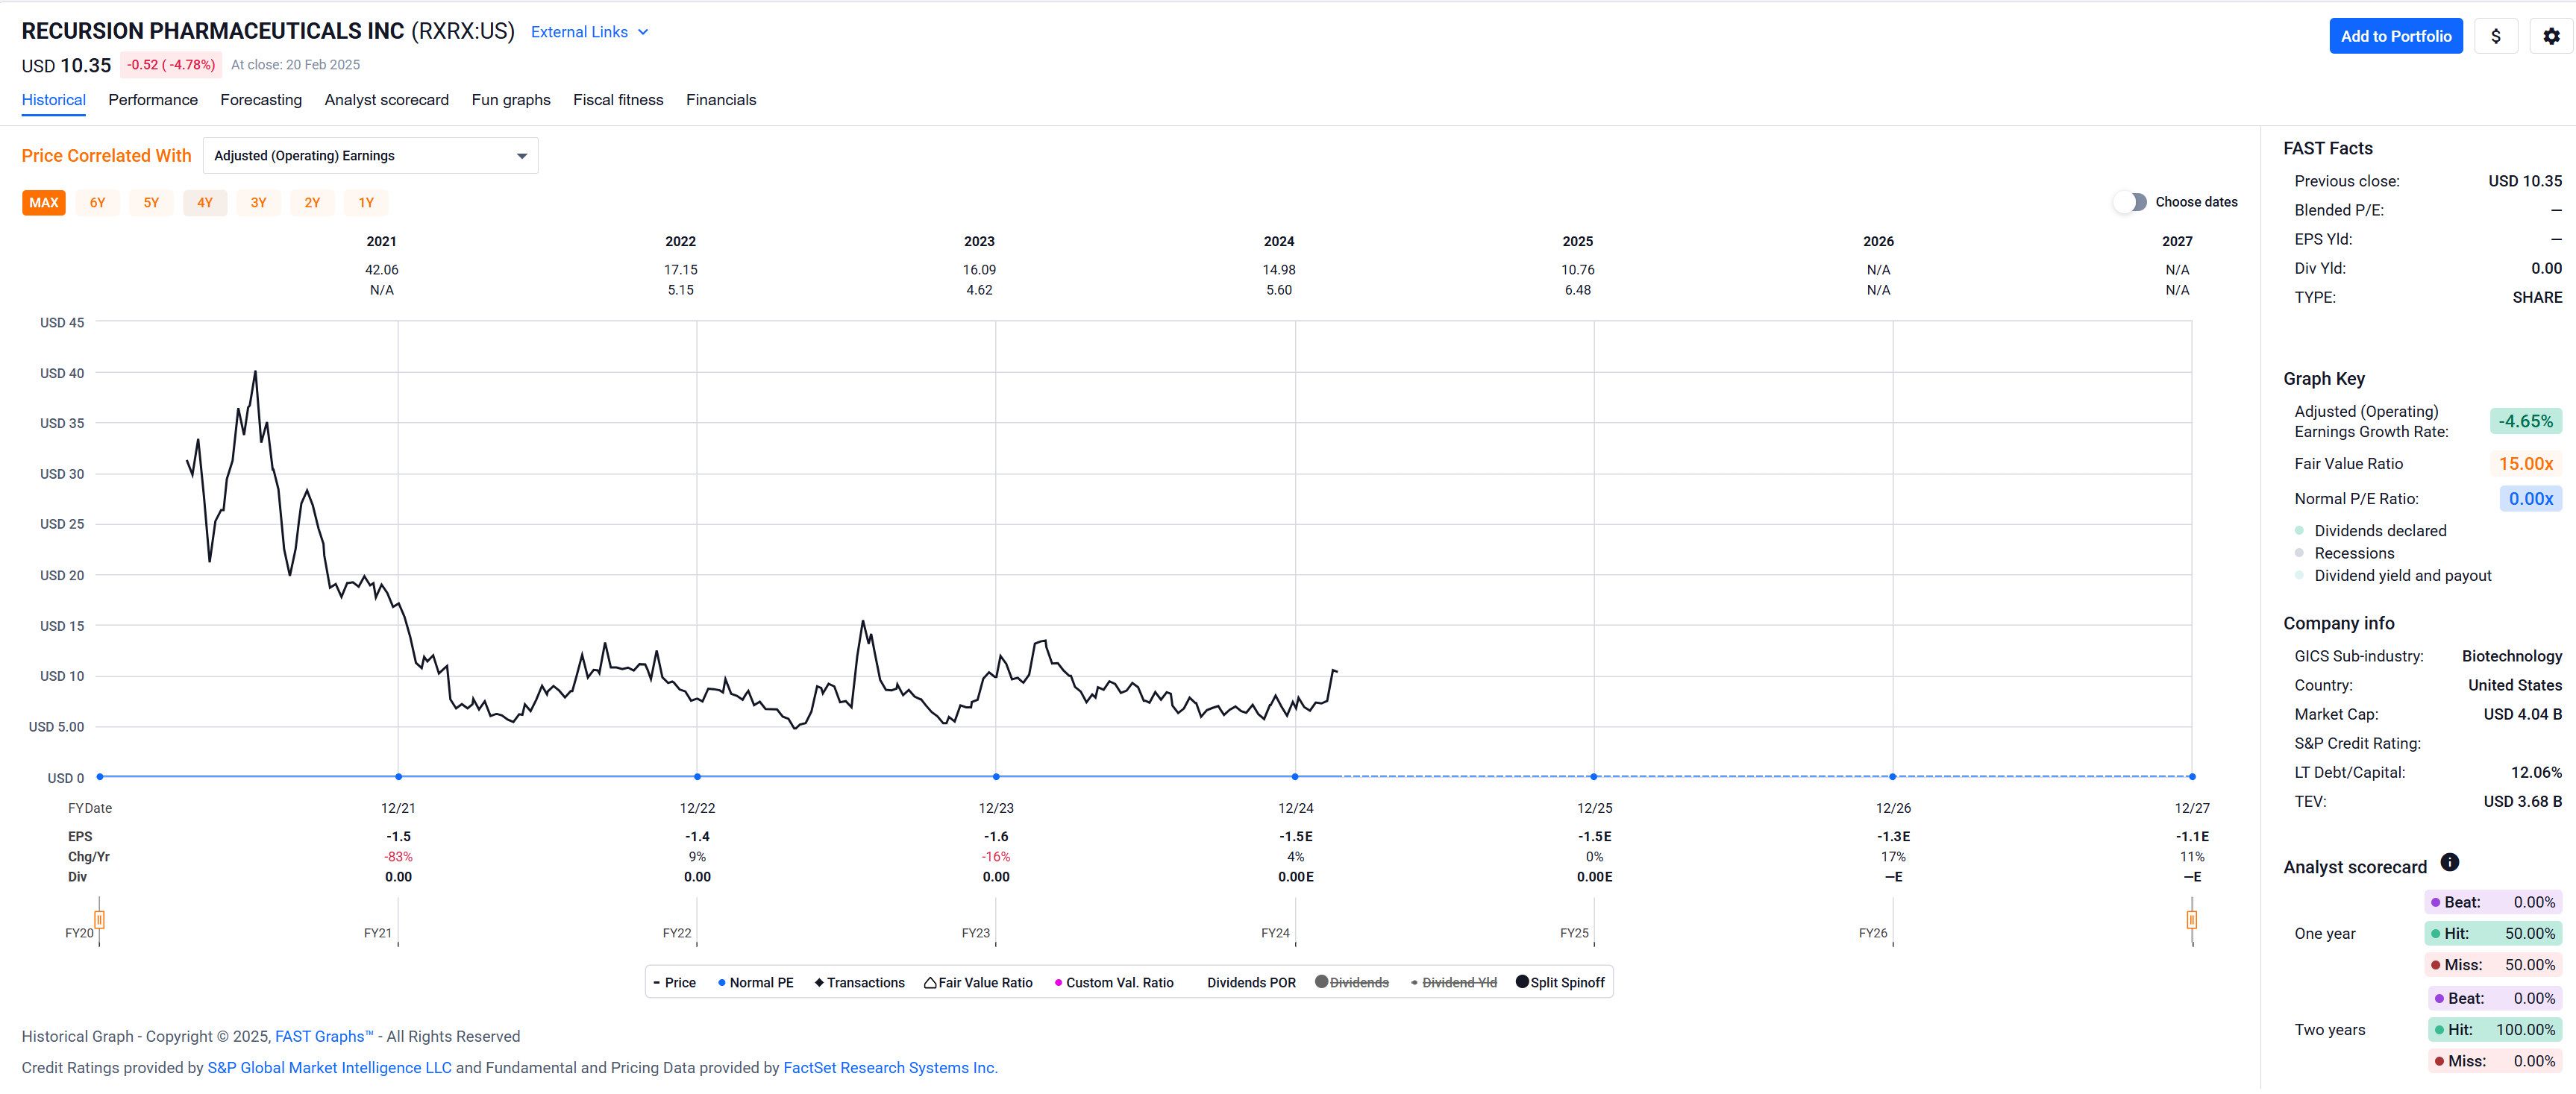
Task: Toggle Split Spinoff legend item
Action: (1560, 983)
